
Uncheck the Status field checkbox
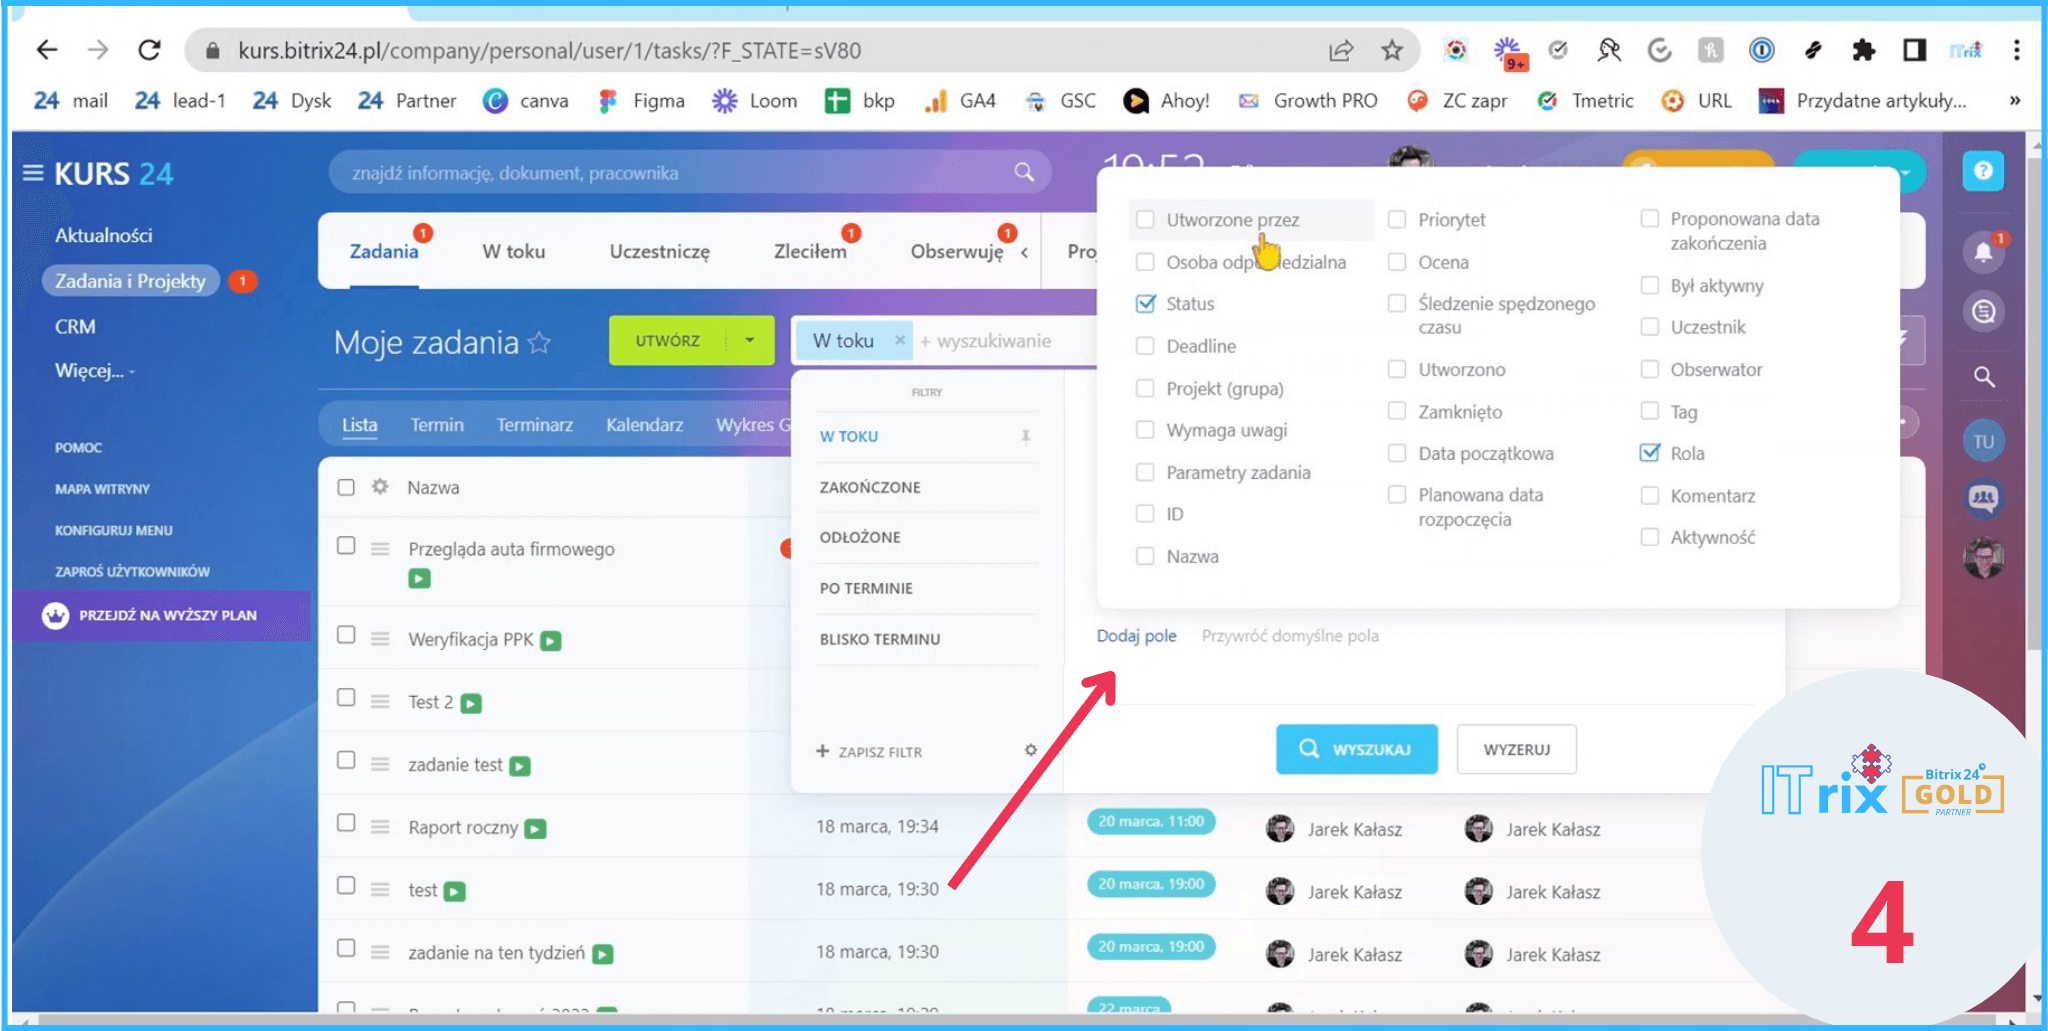coord(1146,303)
